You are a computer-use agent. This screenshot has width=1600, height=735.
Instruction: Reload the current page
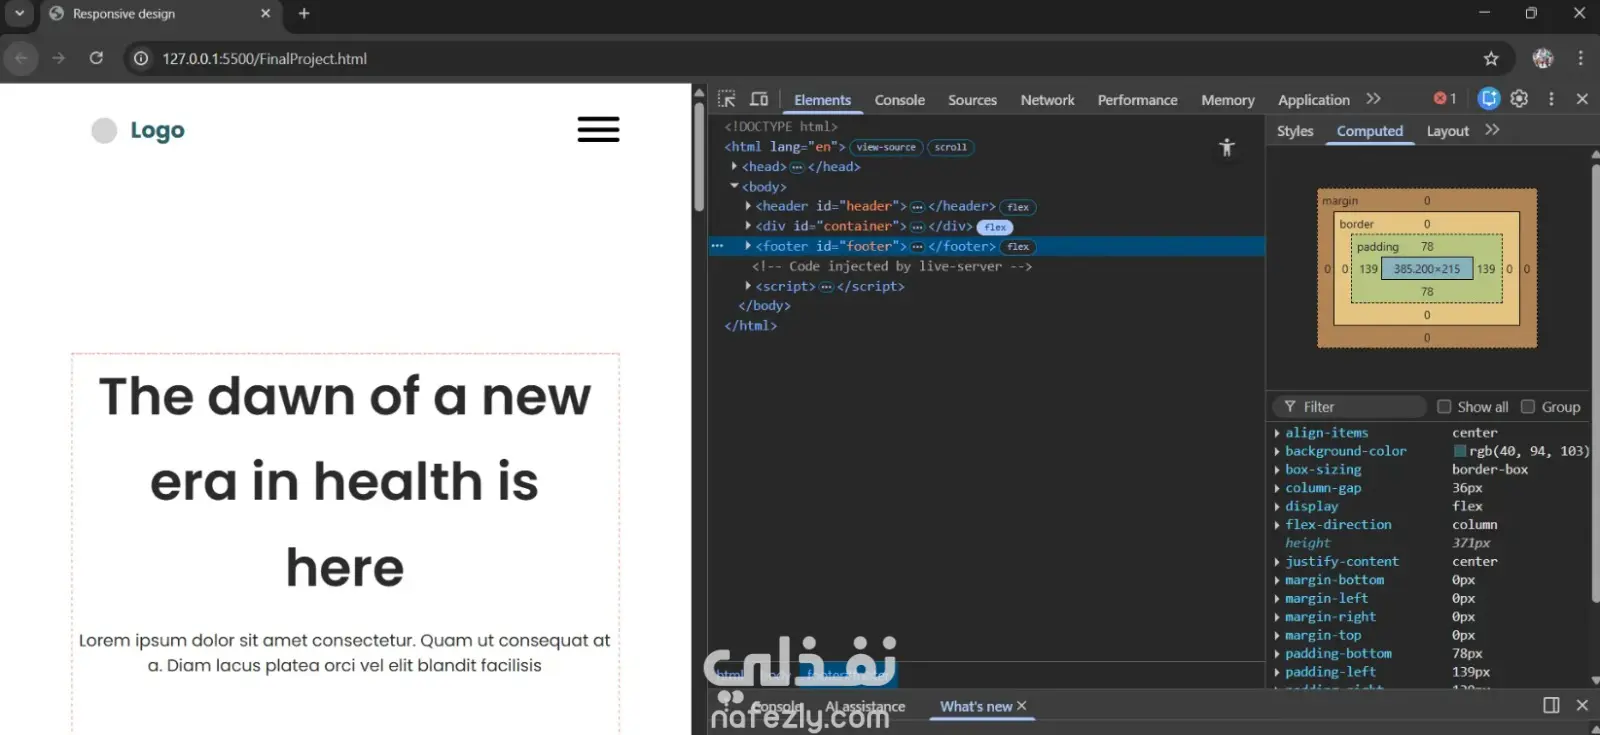pyautogui.click(x=96, y=58)
